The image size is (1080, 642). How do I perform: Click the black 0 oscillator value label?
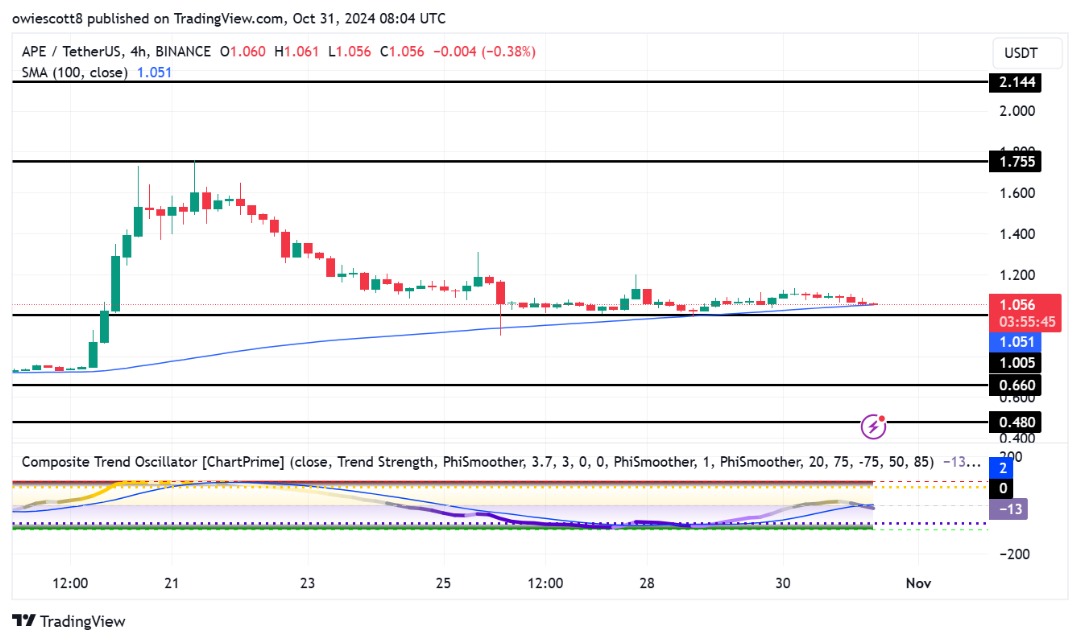point(1002,488)
